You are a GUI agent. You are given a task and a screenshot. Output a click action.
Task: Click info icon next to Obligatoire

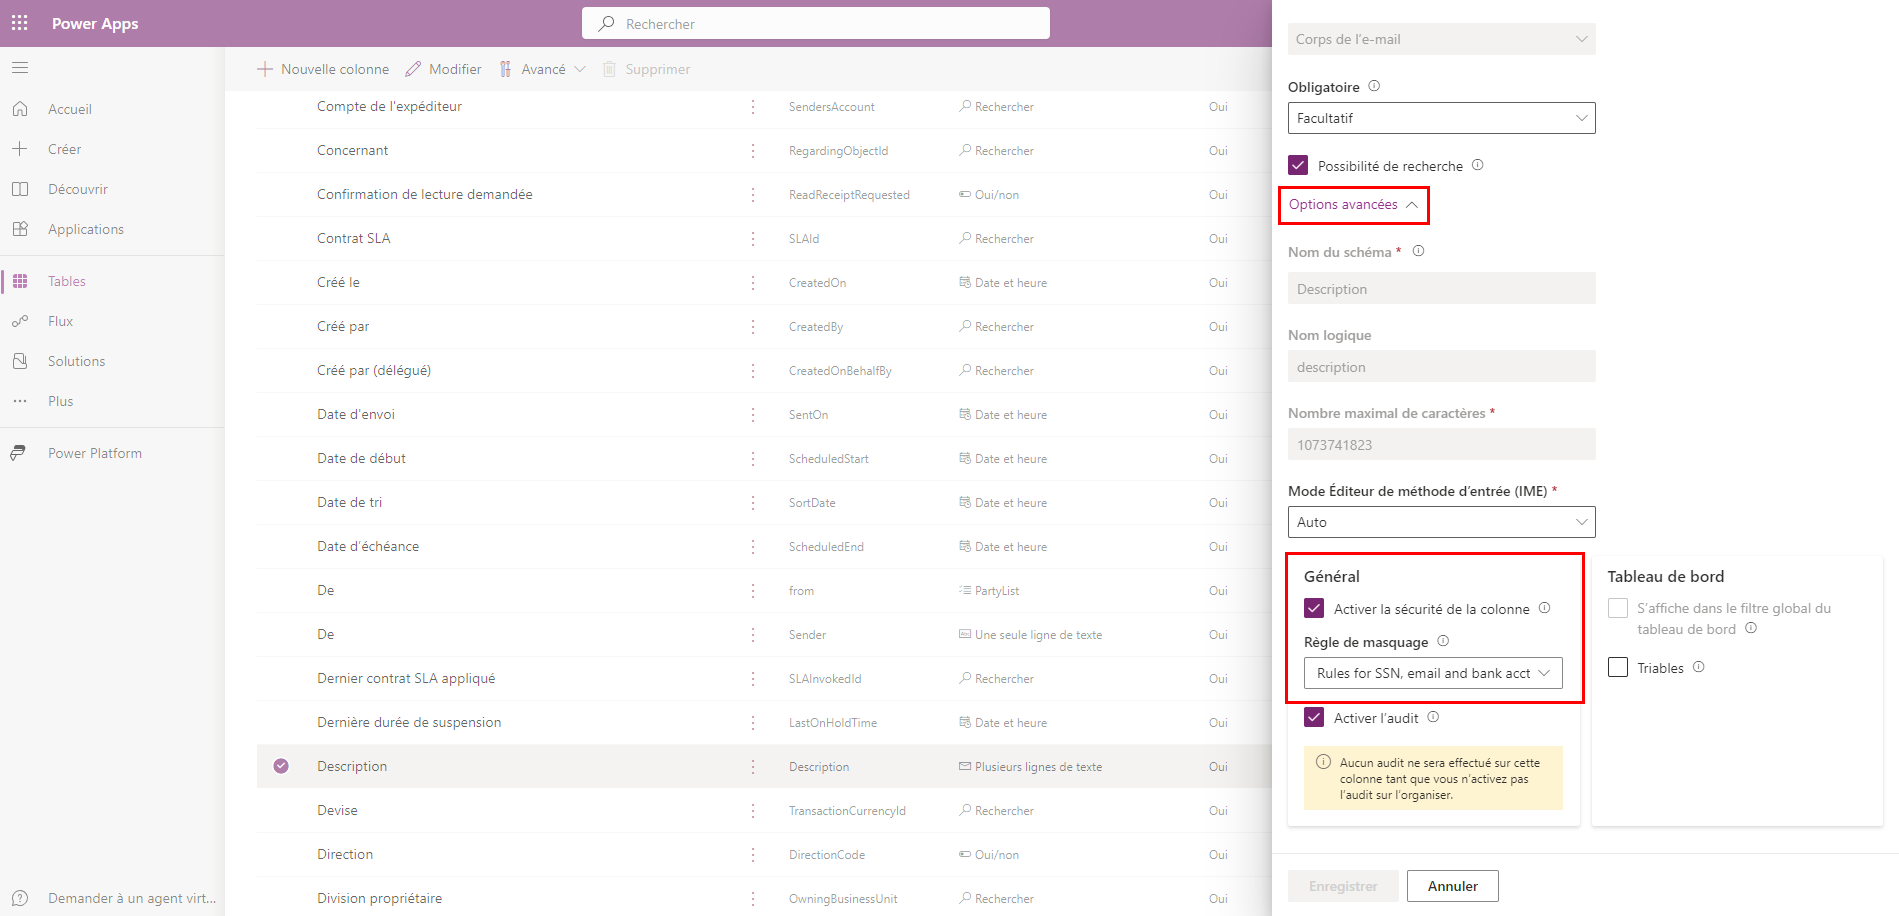click(x=1374, y=86)
